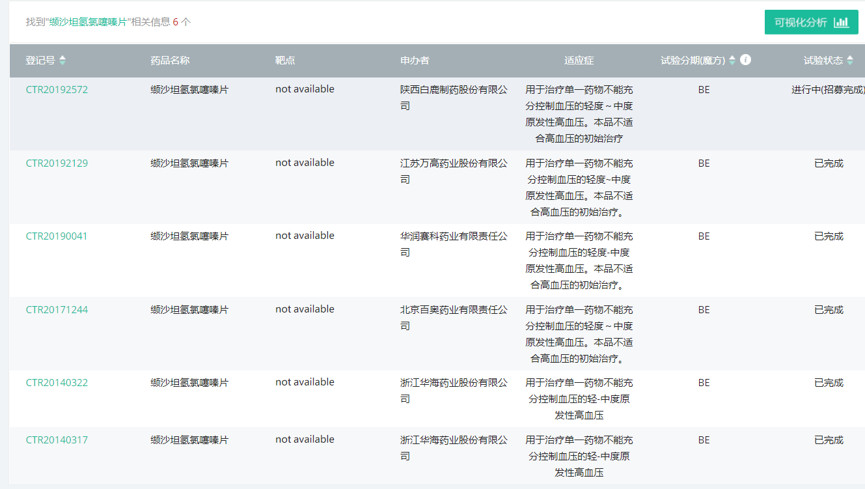
Task: Click the green search keyword 缬沙坦氢氯噻嗪片
Action: tap(88, 22)
